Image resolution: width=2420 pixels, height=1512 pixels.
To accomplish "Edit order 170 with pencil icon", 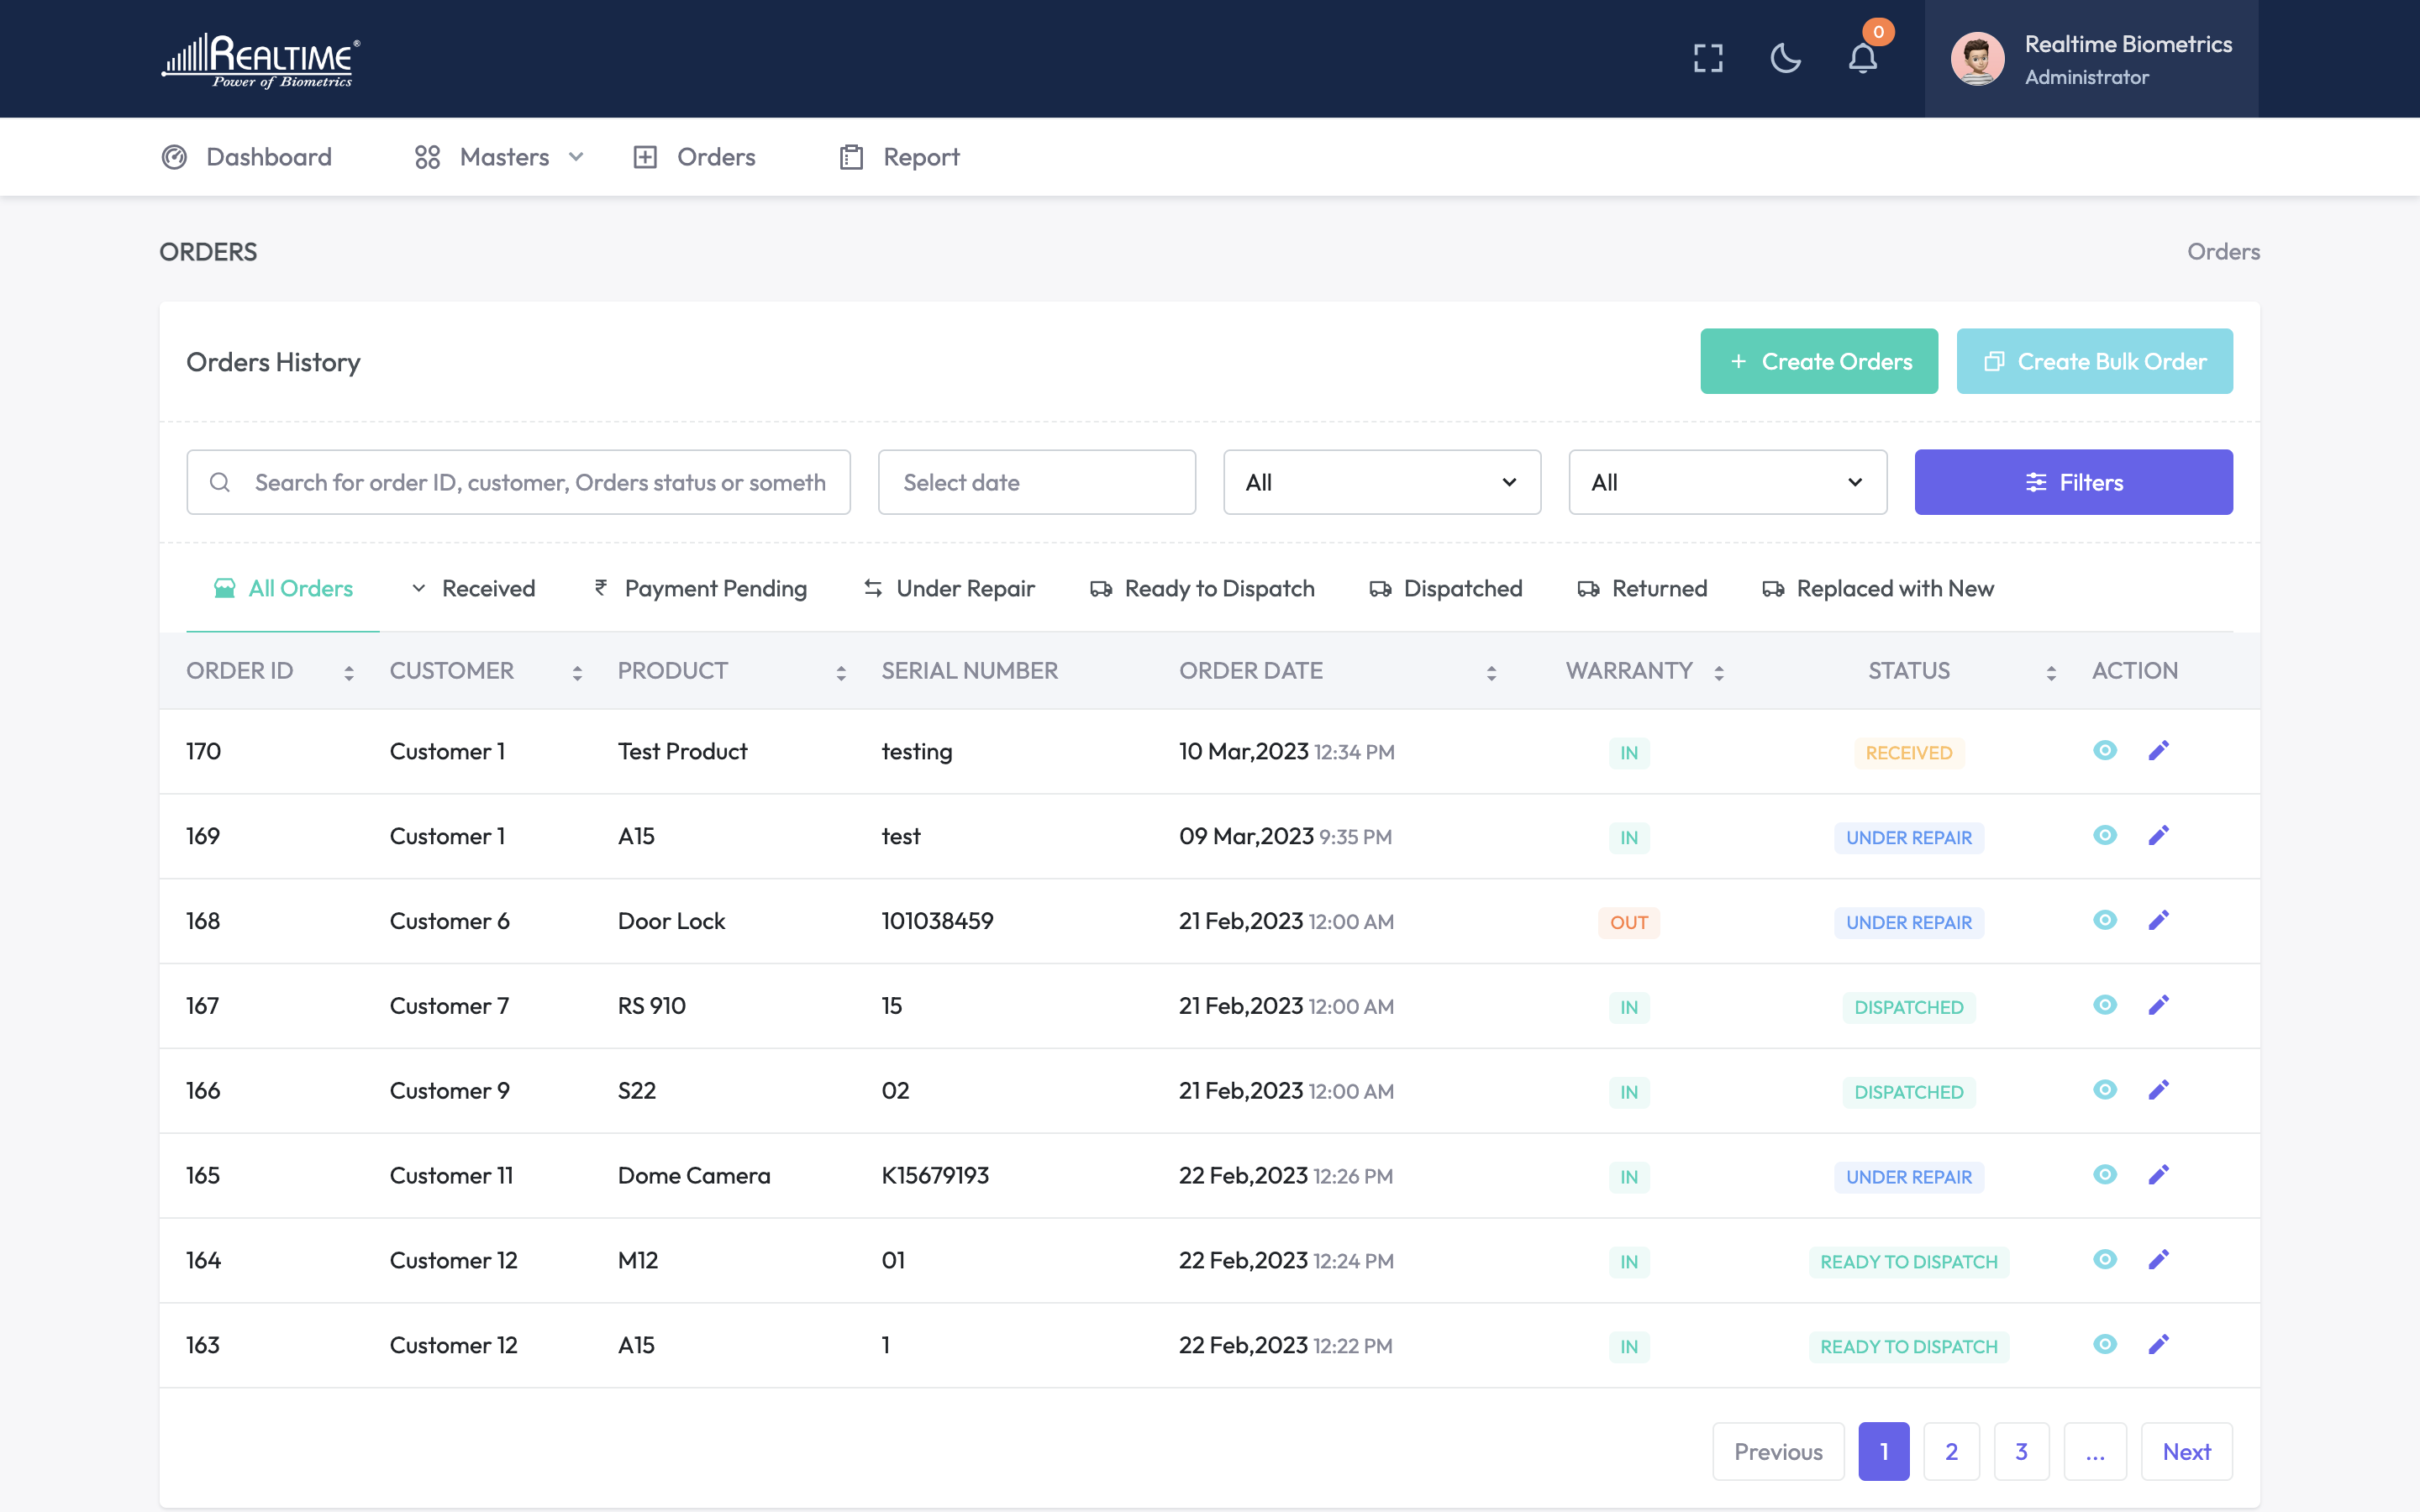I will click(x=2158, y=751).
